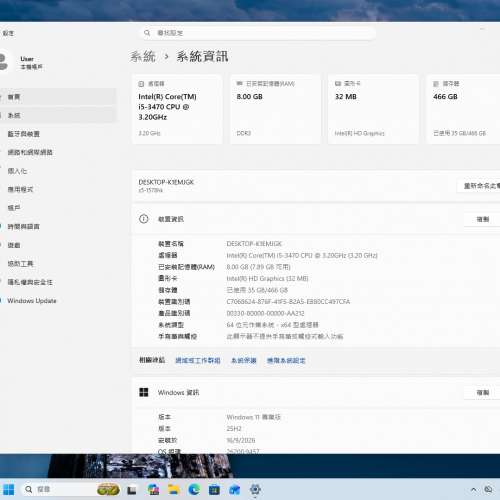Click the DESKTOP-K1EMJGK PC name heading
Image resolution: width=500 pixels, height=500 pixels.
coord(166,182)
